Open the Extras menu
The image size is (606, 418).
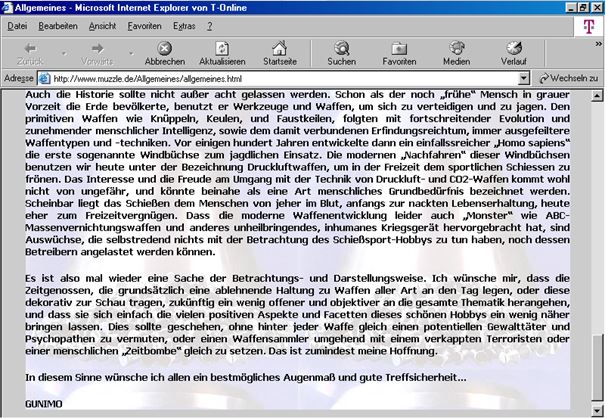point(184,25)
